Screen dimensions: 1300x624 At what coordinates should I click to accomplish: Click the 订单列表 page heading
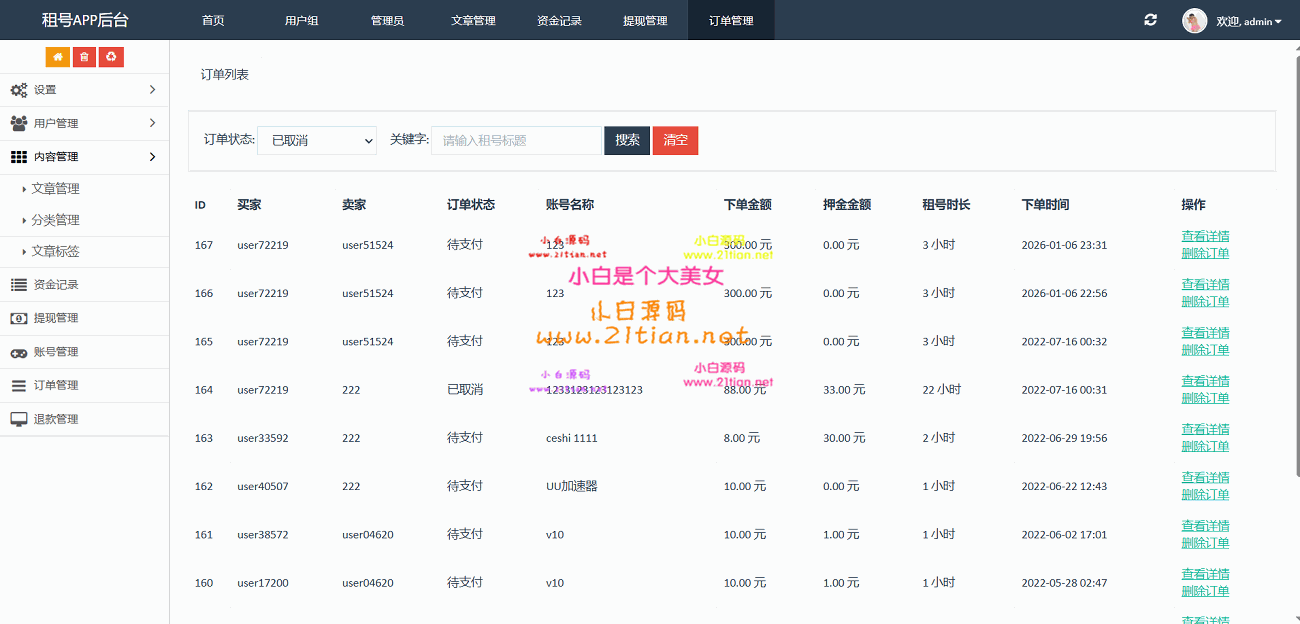tap(225, 75)
